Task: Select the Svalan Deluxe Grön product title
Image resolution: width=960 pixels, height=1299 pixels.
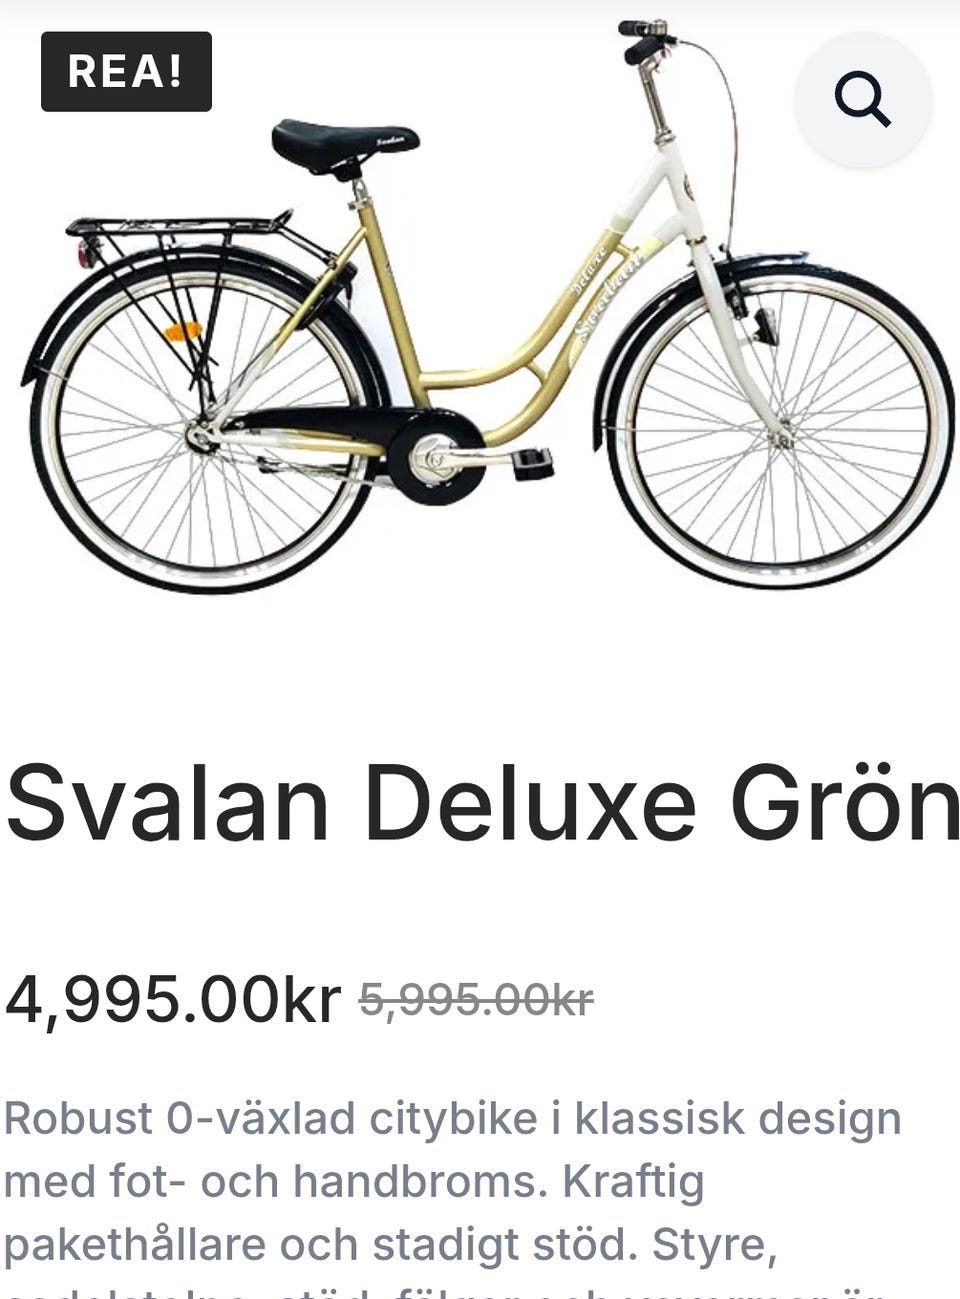Action: coord(483,804)
